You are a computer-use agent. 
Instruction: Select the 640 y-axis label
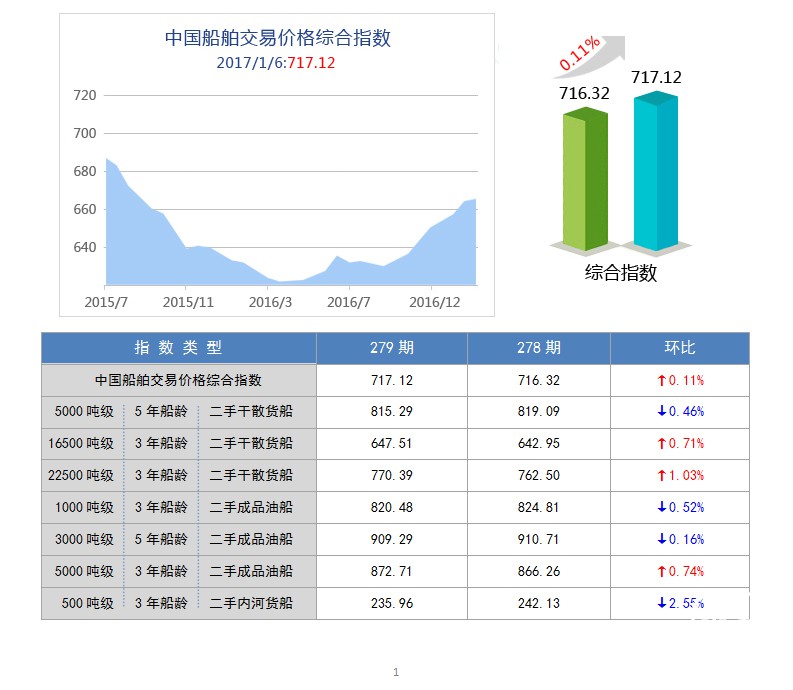84,247
